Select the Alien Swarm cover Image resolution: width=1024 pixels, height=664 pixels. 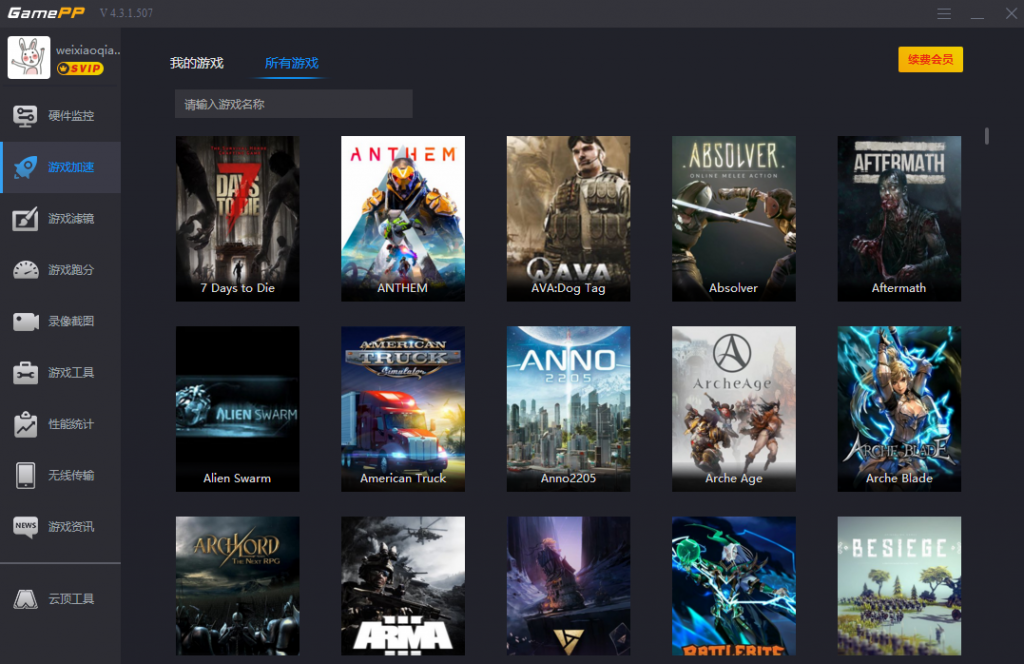tap(238, 409)
